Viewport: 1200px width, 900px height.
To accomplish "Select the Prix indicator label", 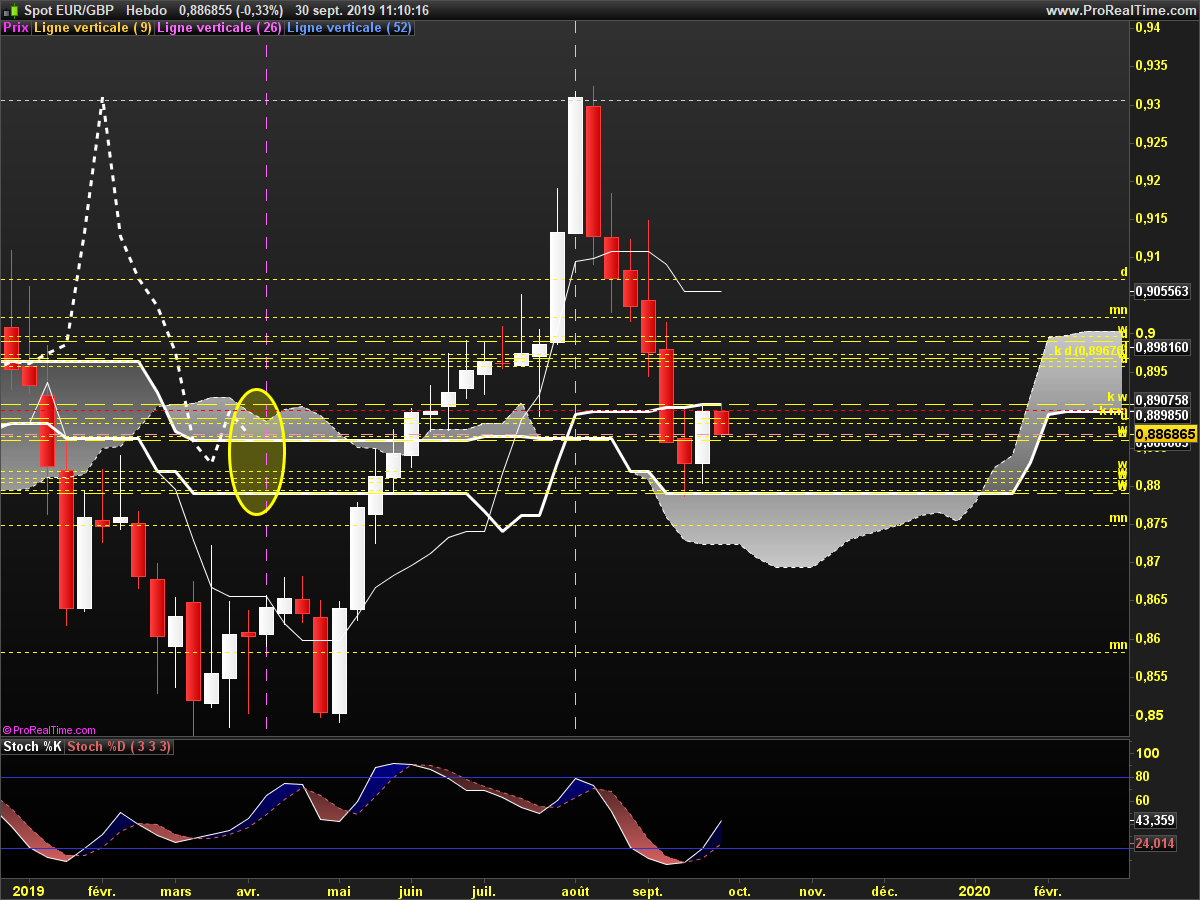I will pyautogui.click(x=16, y=28).
